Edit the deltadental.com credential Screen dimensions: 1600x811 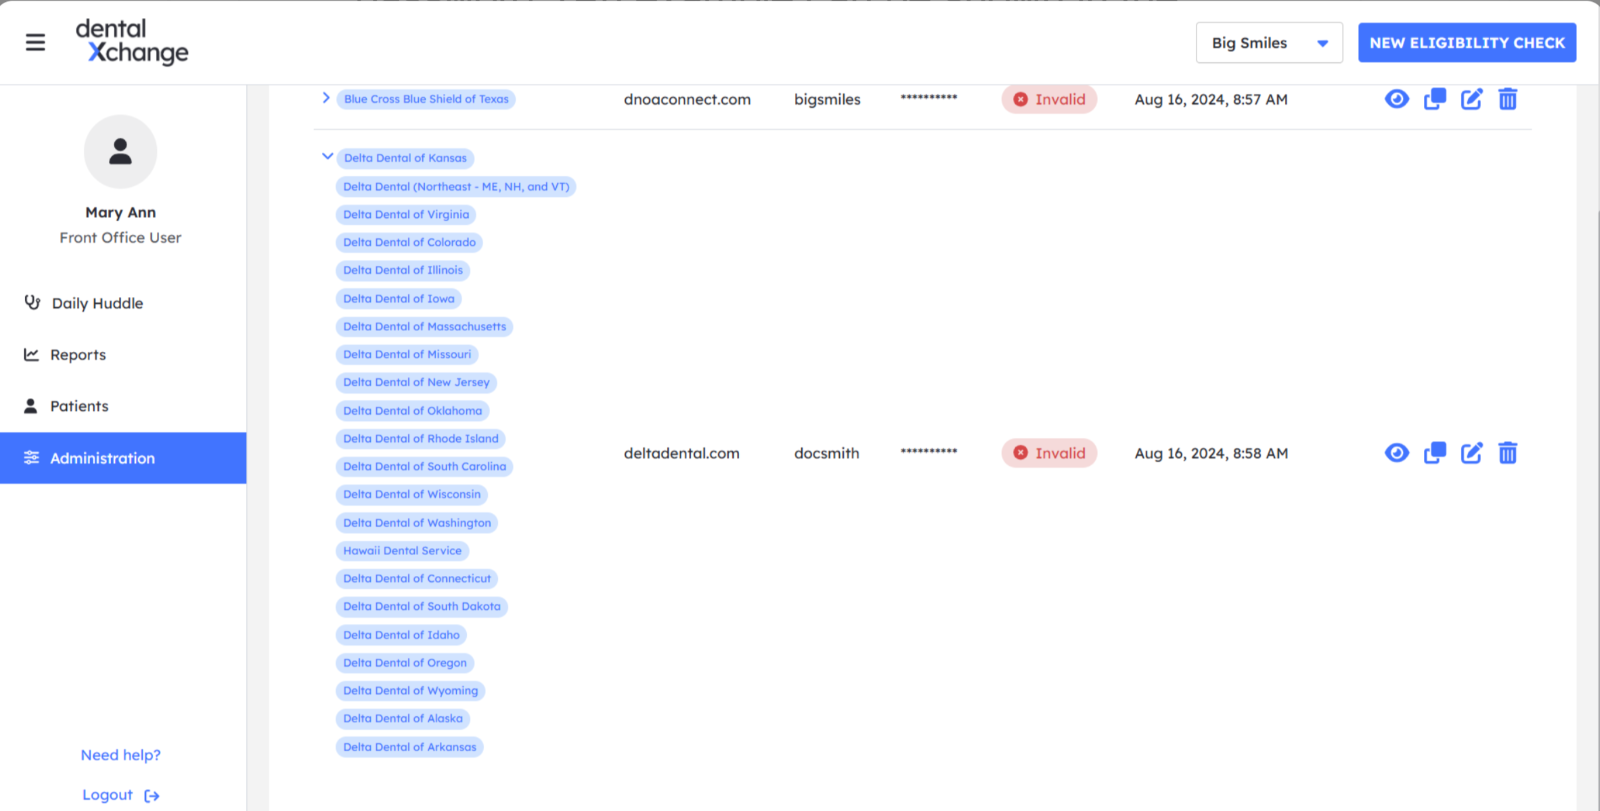point(1472,453)
